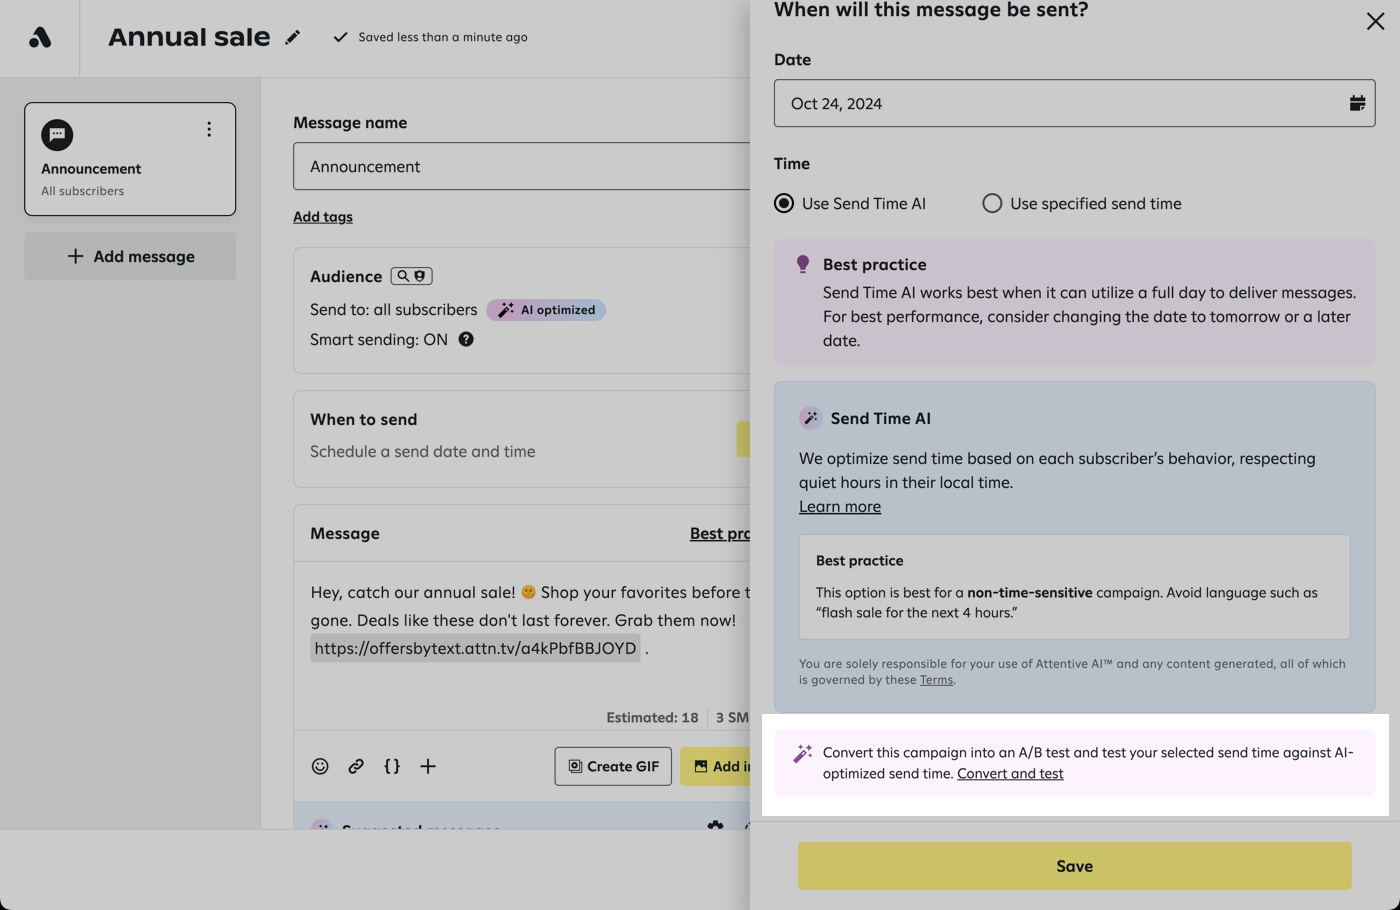This screenshot has height=910, width=1400.
Task: Click the Message name input field
Action: [x=520, y=166]
